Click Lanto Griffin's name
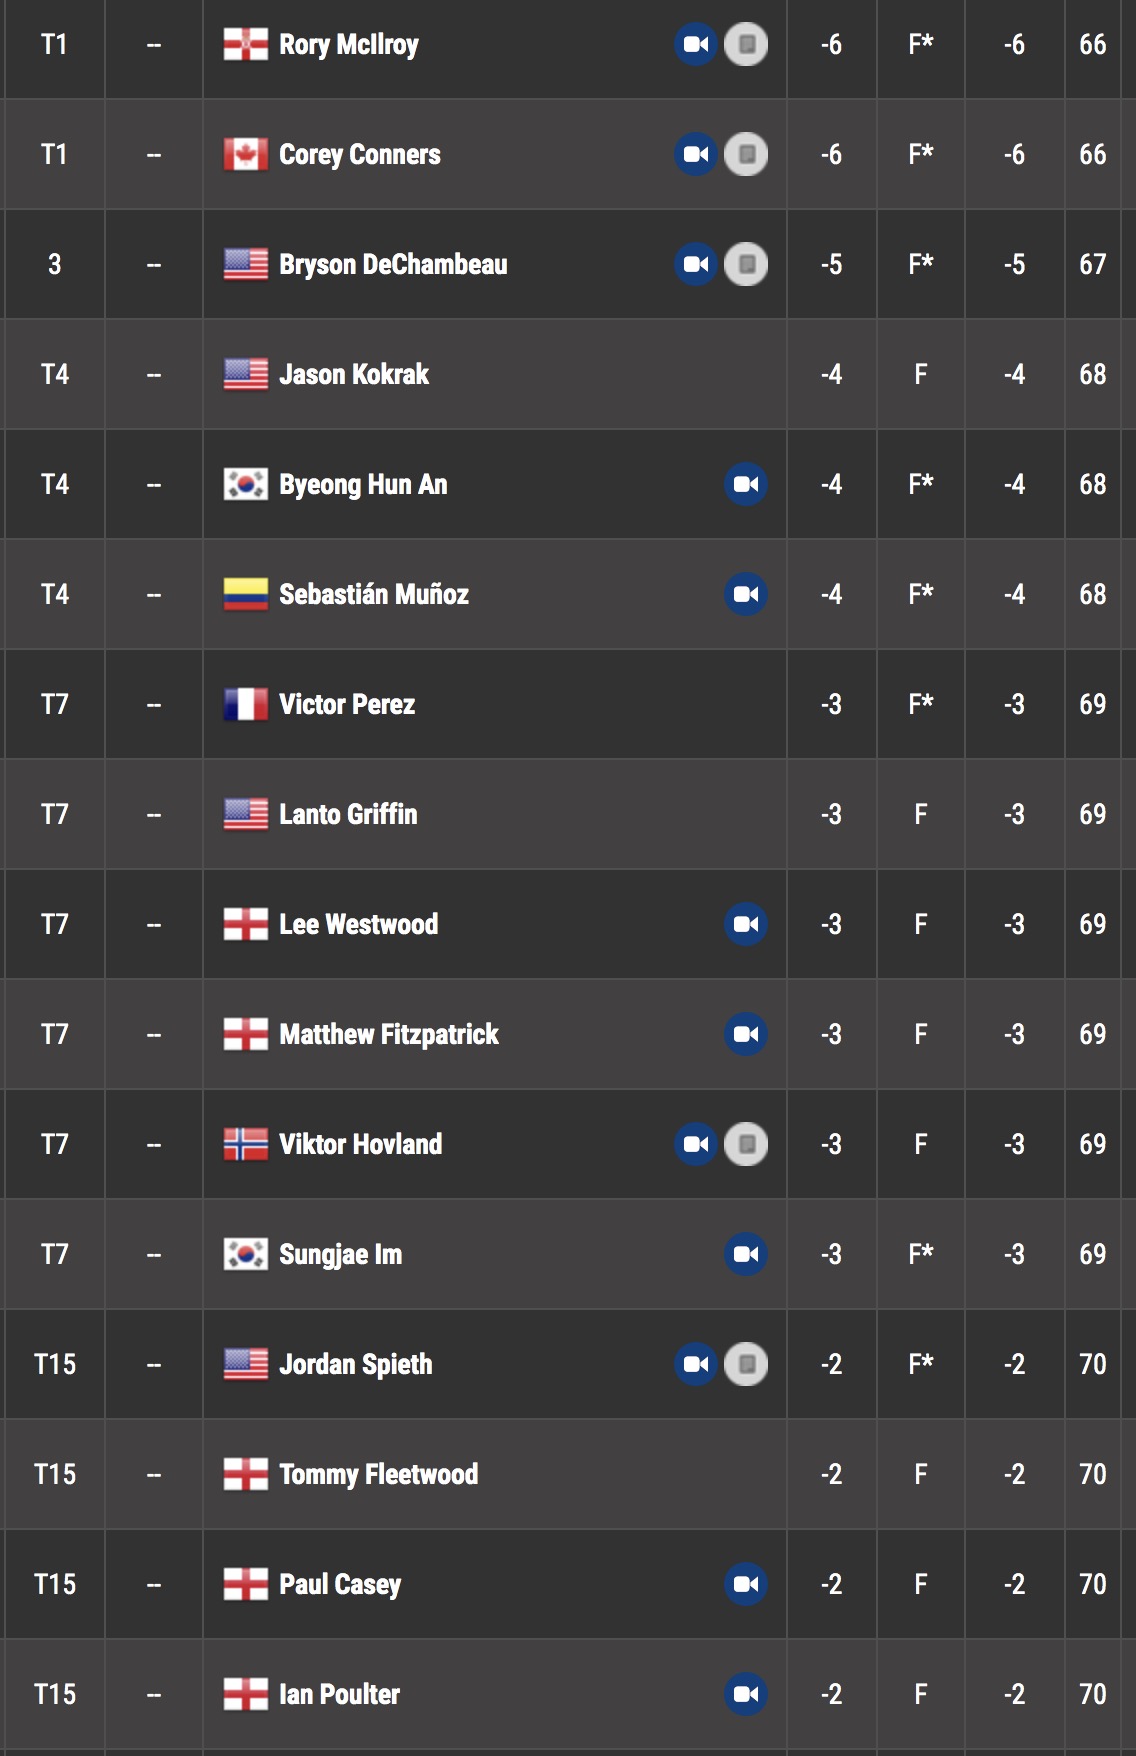Viewport: 1136px width, 1756px height. click(x=348, y=814)
